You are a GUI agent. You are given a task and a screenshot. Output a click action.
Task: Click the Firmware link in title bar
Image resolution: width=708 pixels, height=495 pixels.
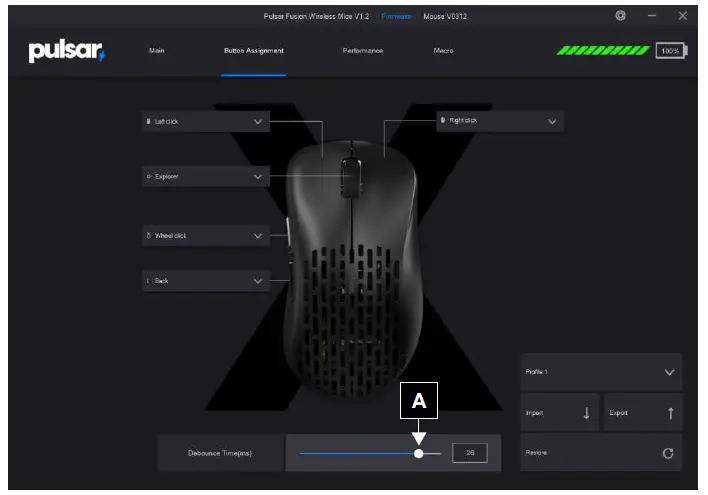(x=396, y=16)
